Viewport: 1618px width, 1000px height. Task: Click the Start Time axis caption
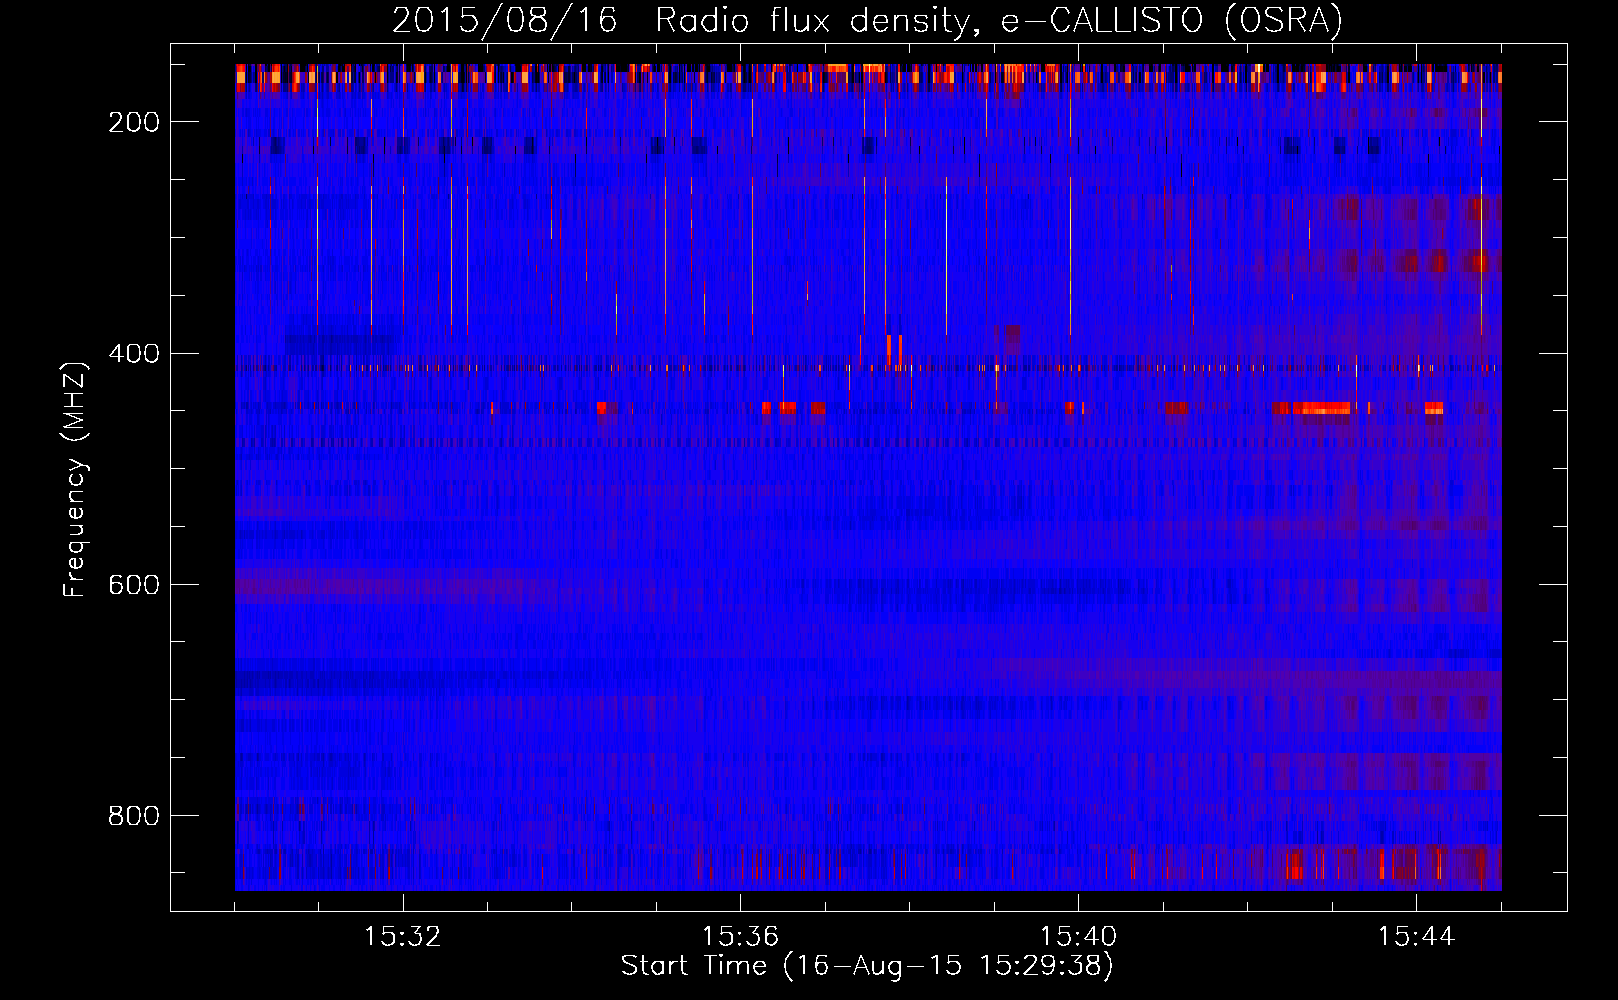pyautogui.click(x=866, y=966)
